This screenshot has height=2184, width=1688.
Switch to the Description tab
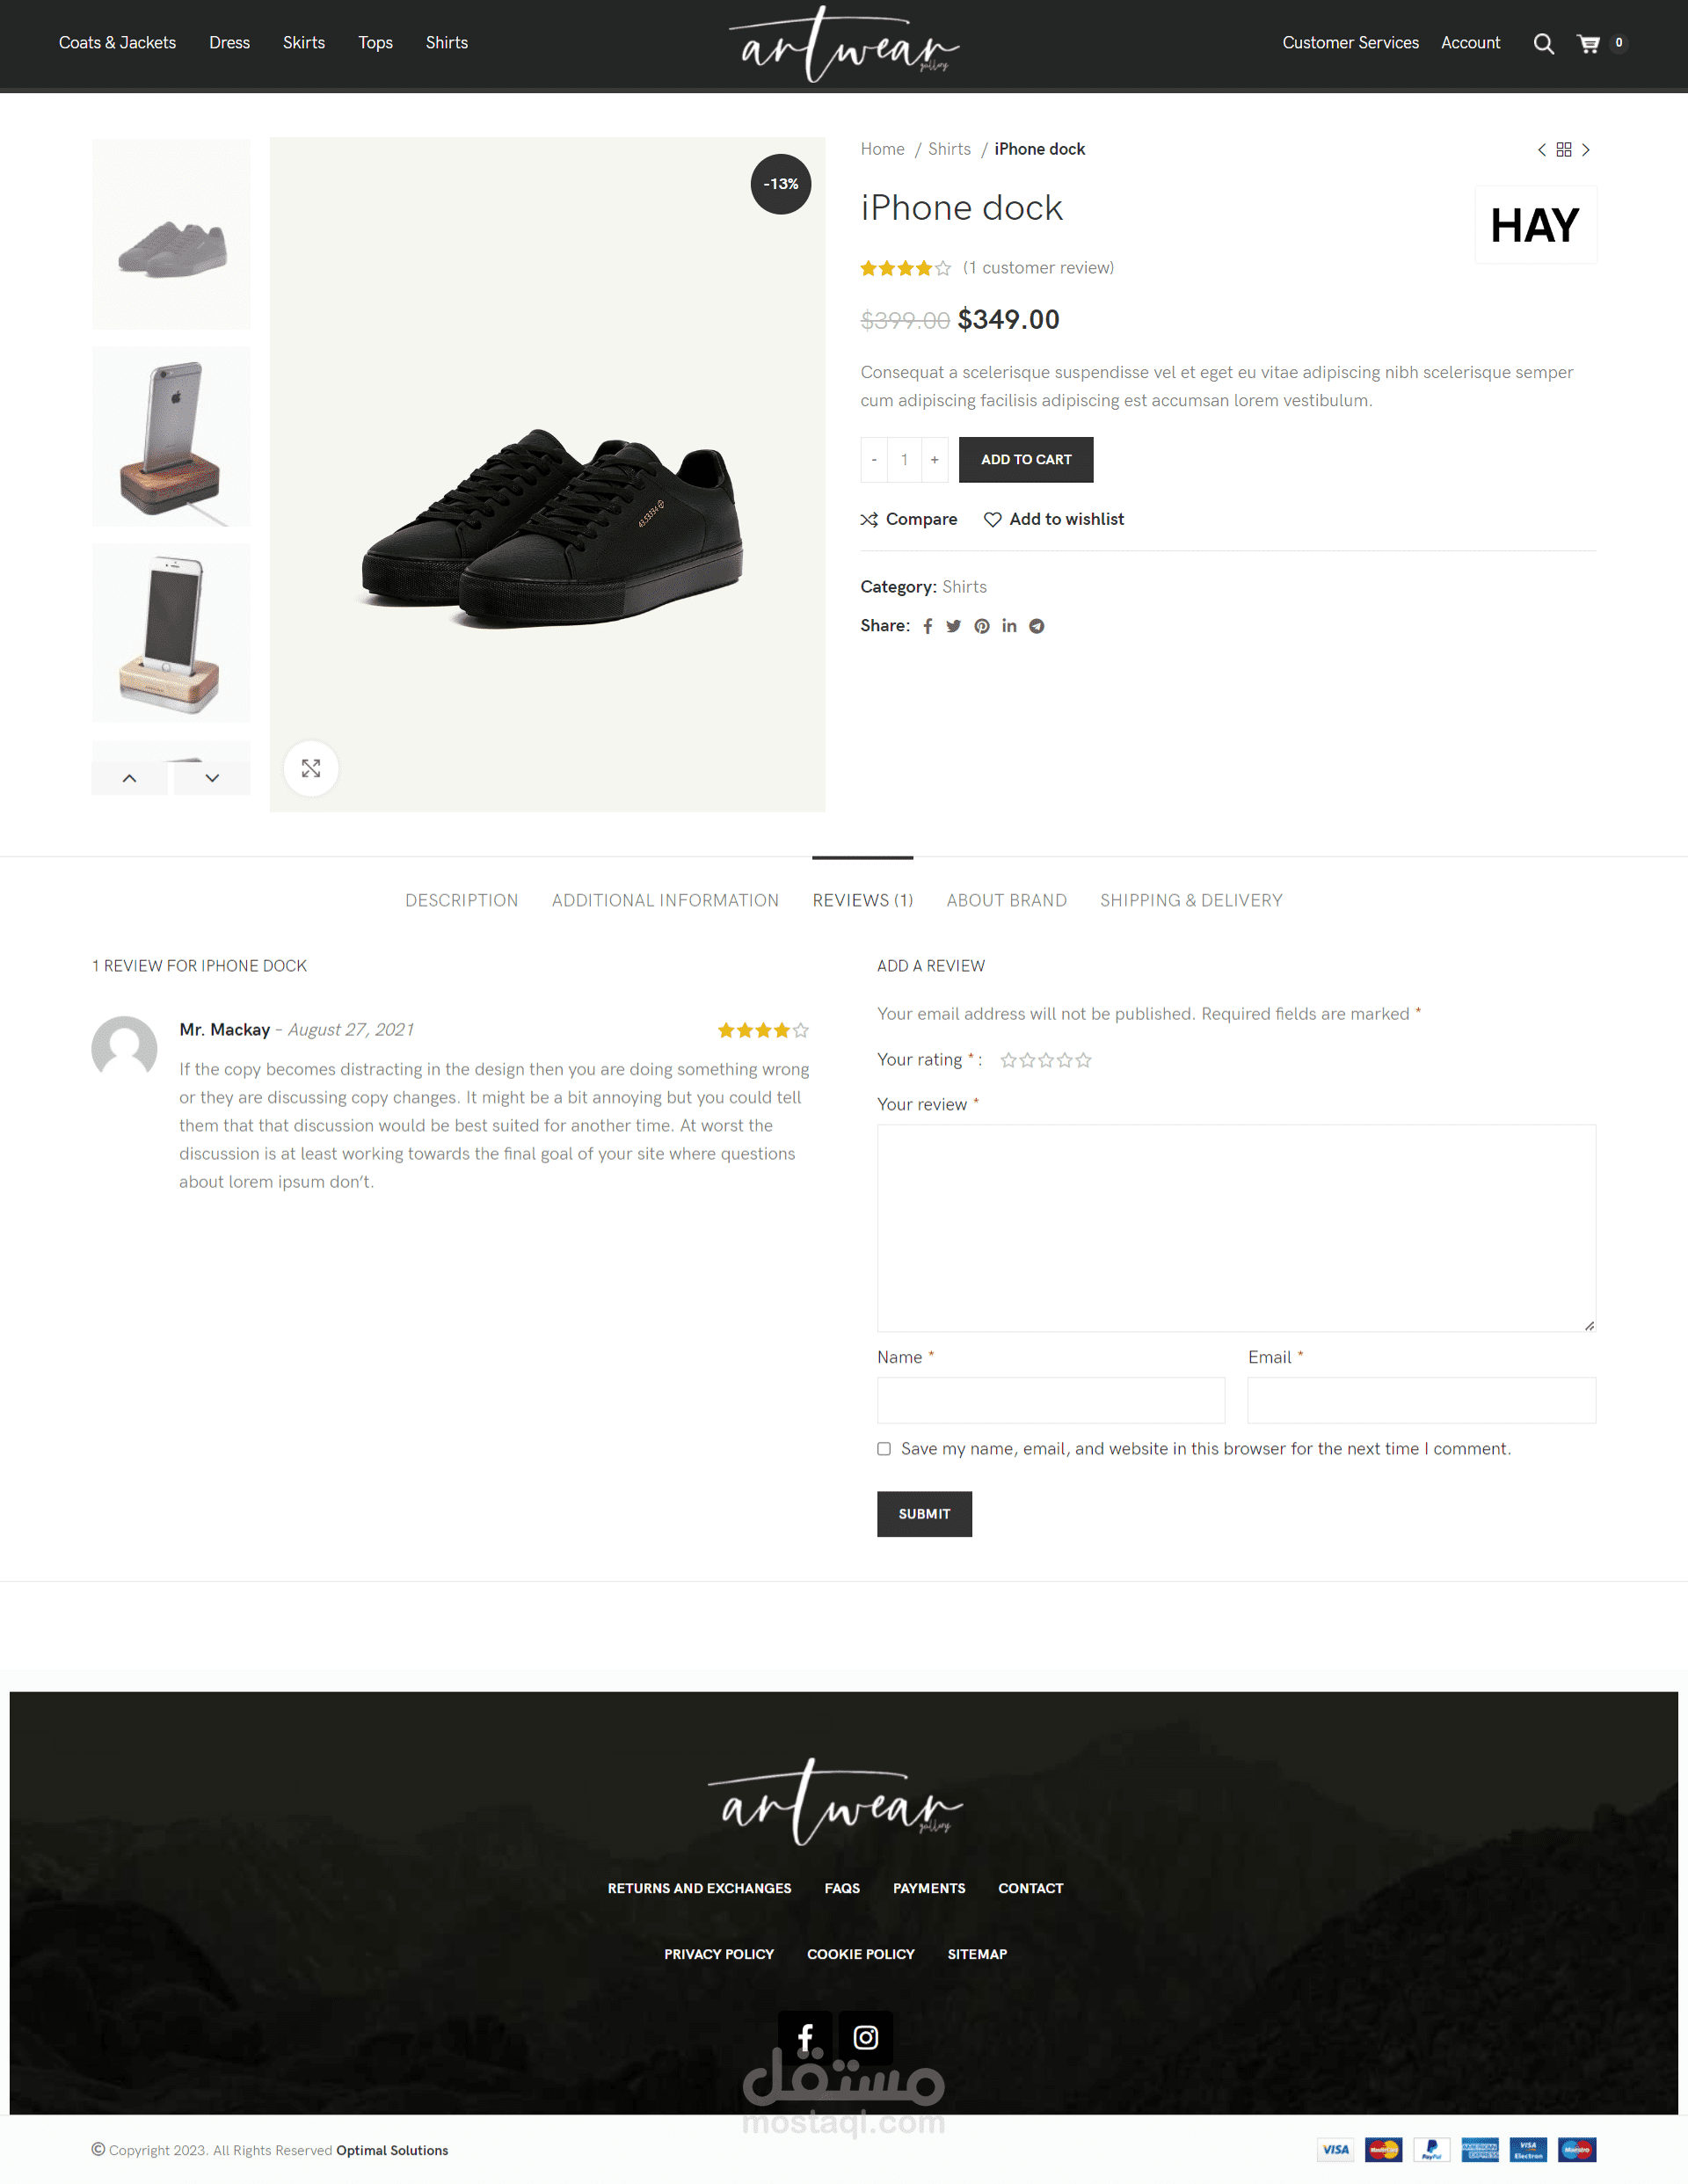point(462,900)
